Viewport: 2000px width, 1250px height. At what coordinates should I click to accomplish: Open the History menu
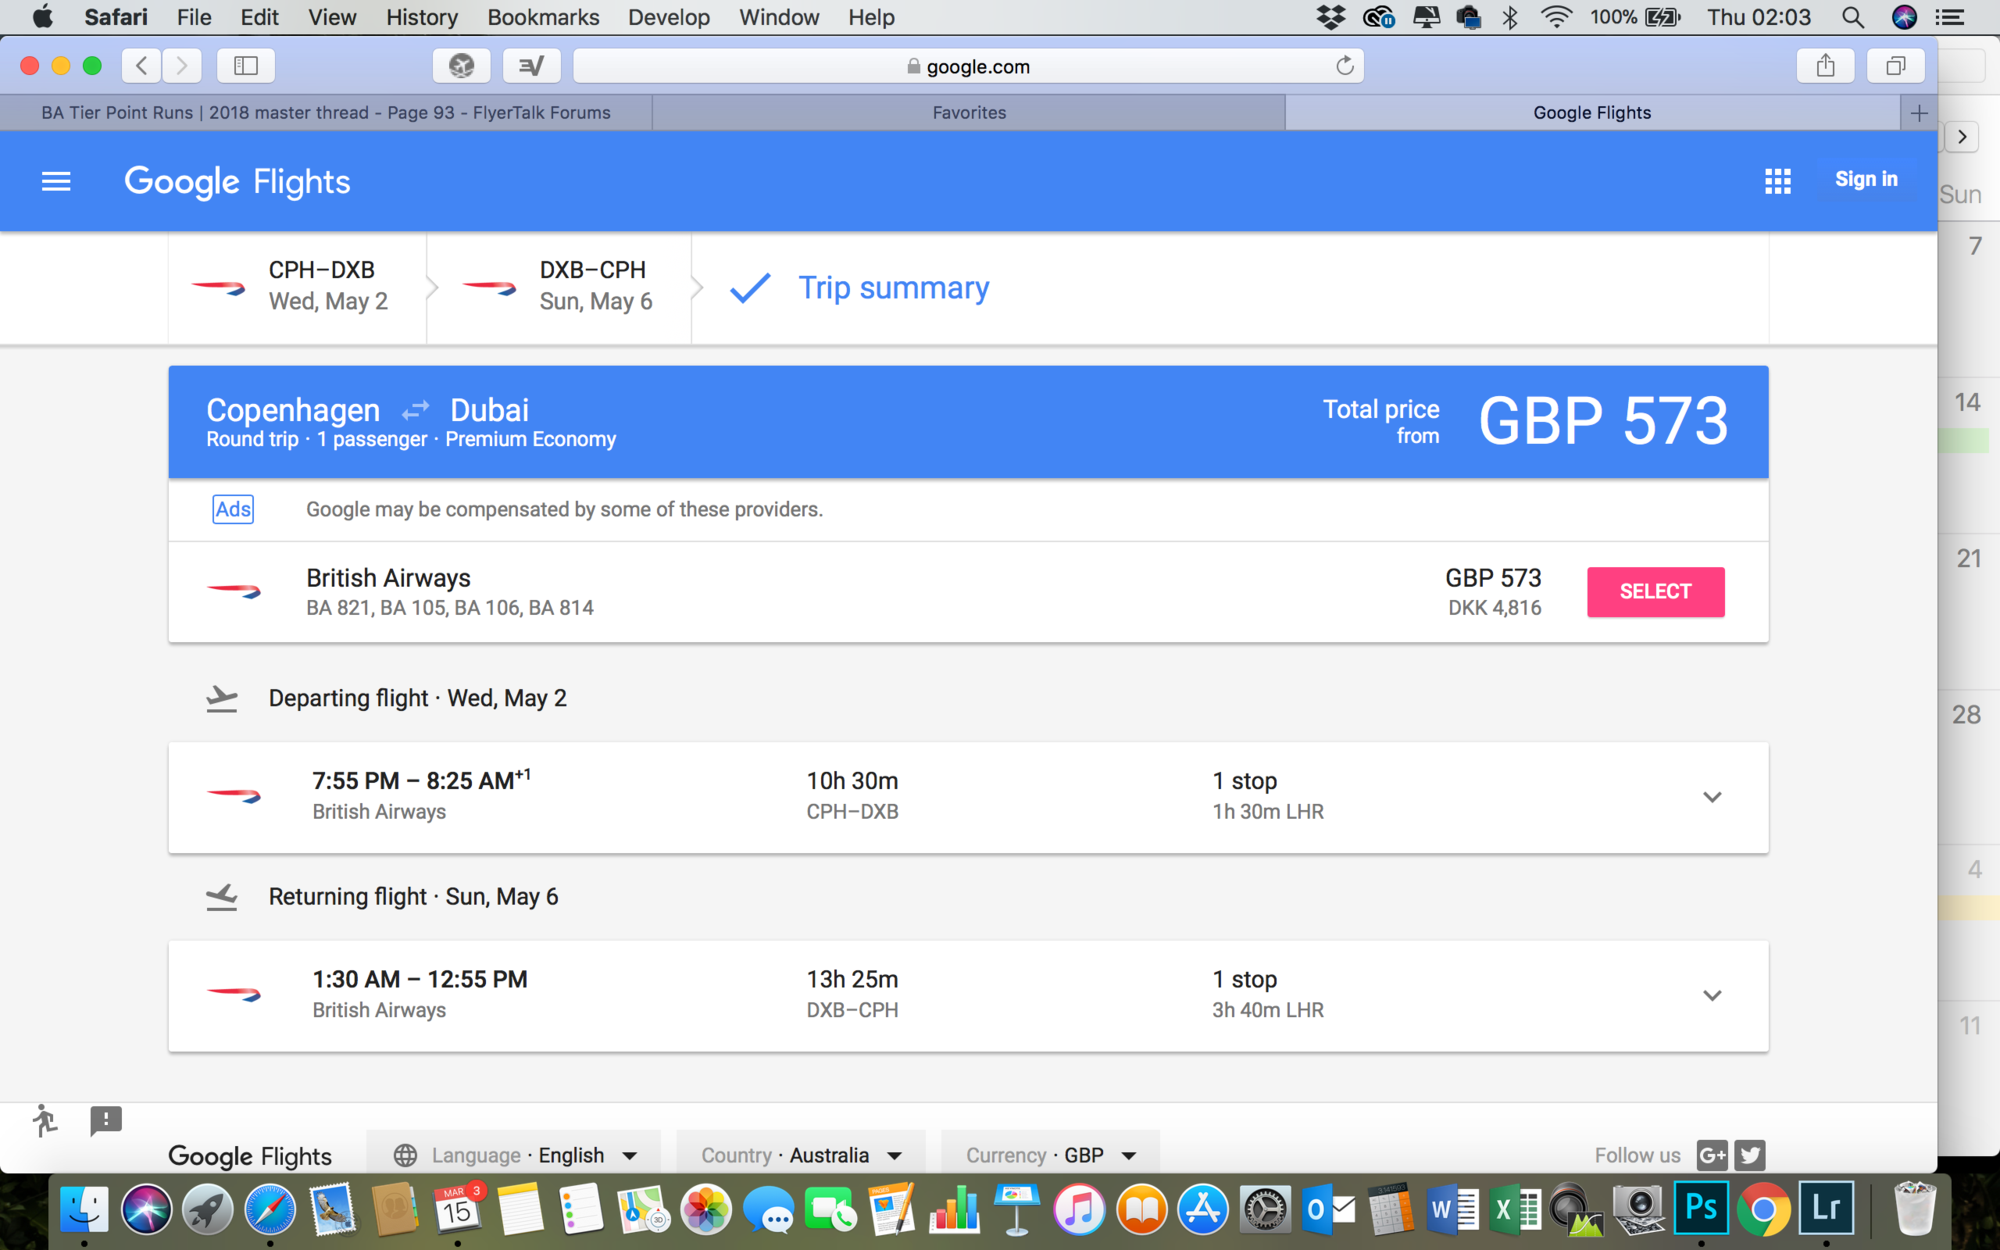coord(421,17)
